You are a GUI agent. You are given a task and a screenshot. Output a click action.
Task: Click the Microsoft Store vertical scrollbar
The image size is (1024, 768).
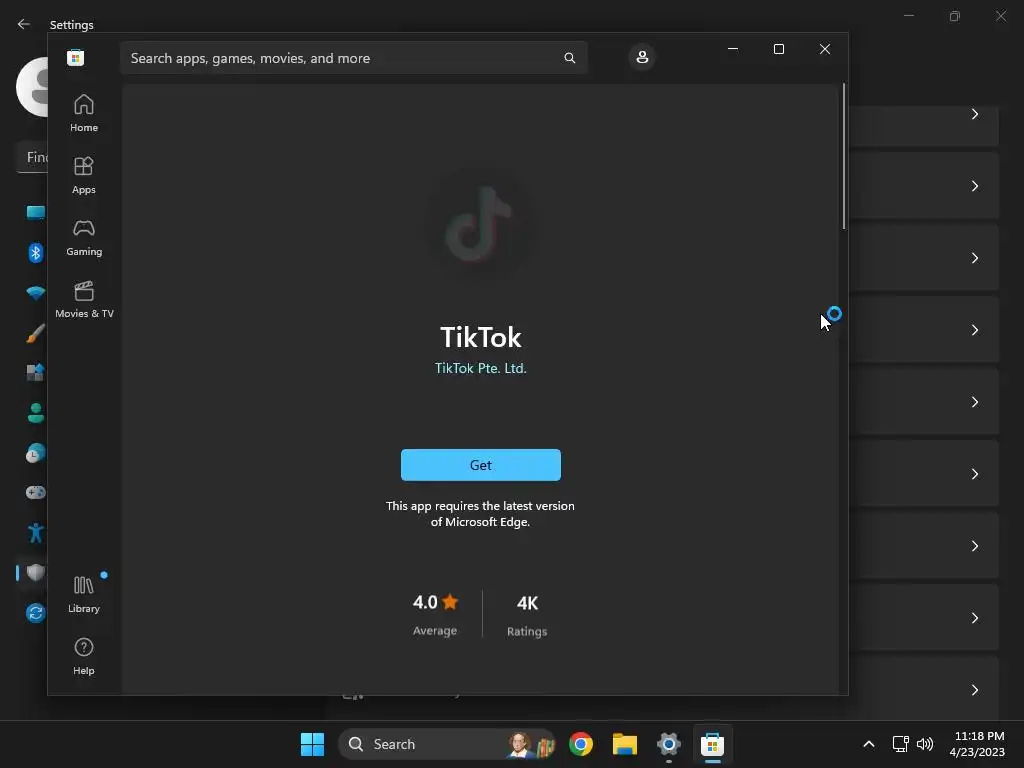pos(844,157)
